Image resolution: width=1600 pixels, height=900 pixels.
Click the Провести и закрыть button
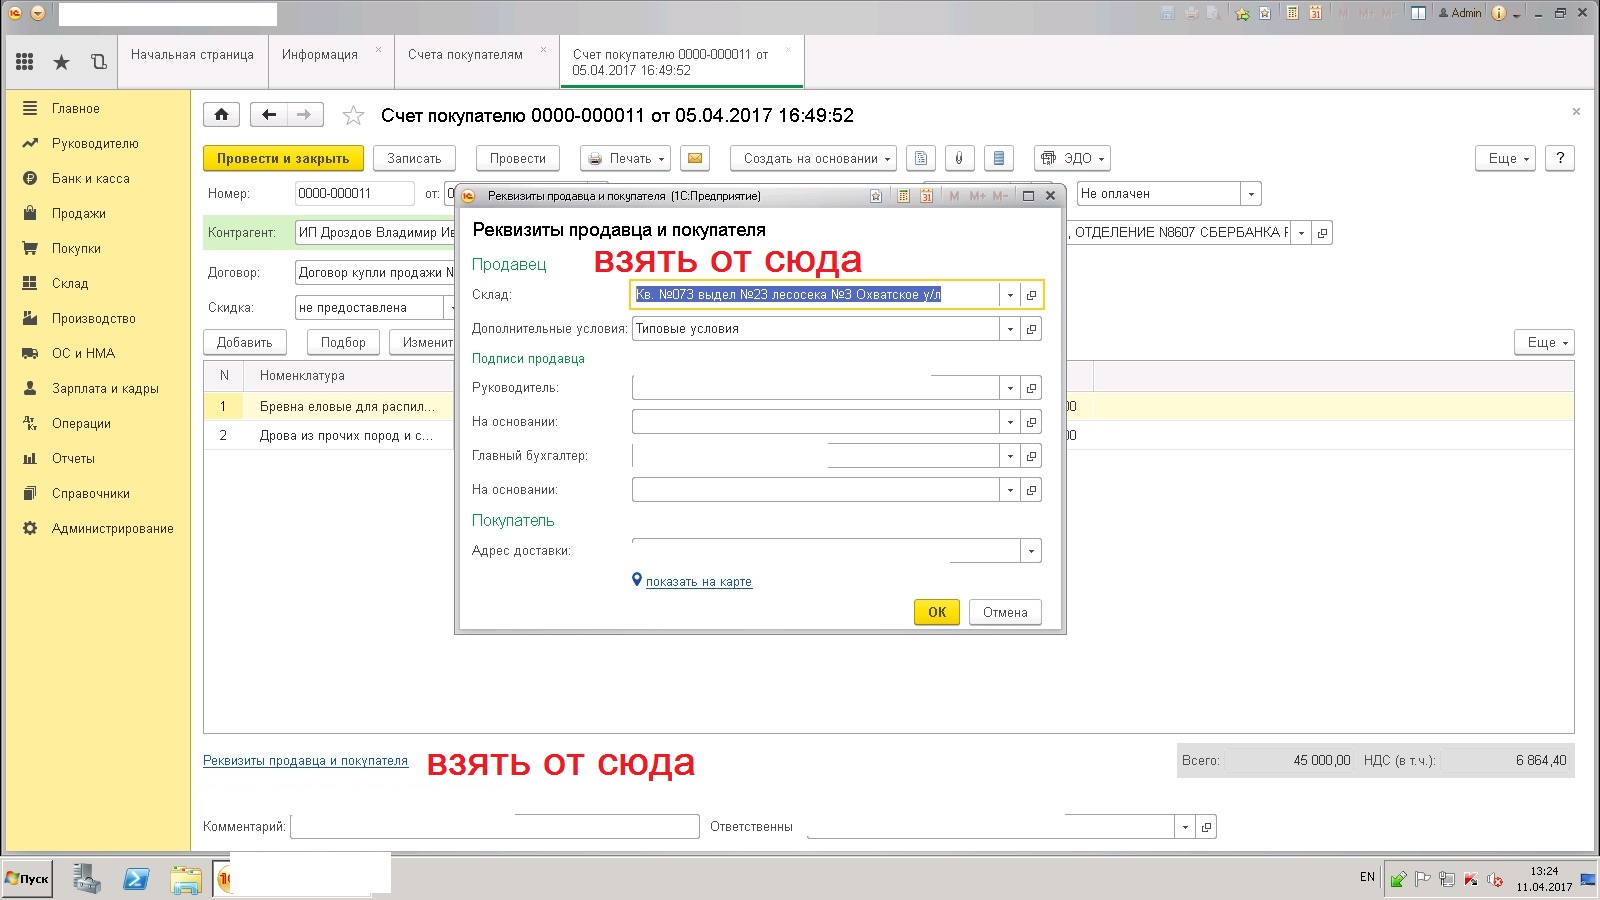point(283,159)
